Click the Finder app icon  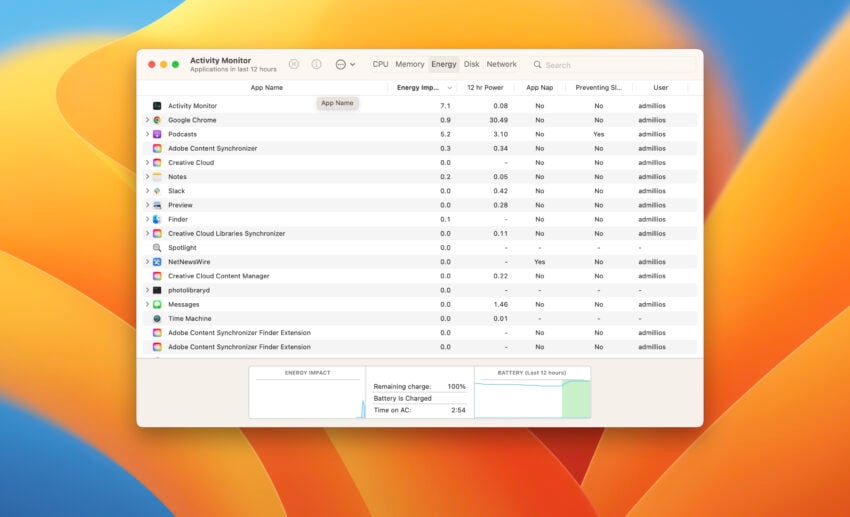[157, 219]
